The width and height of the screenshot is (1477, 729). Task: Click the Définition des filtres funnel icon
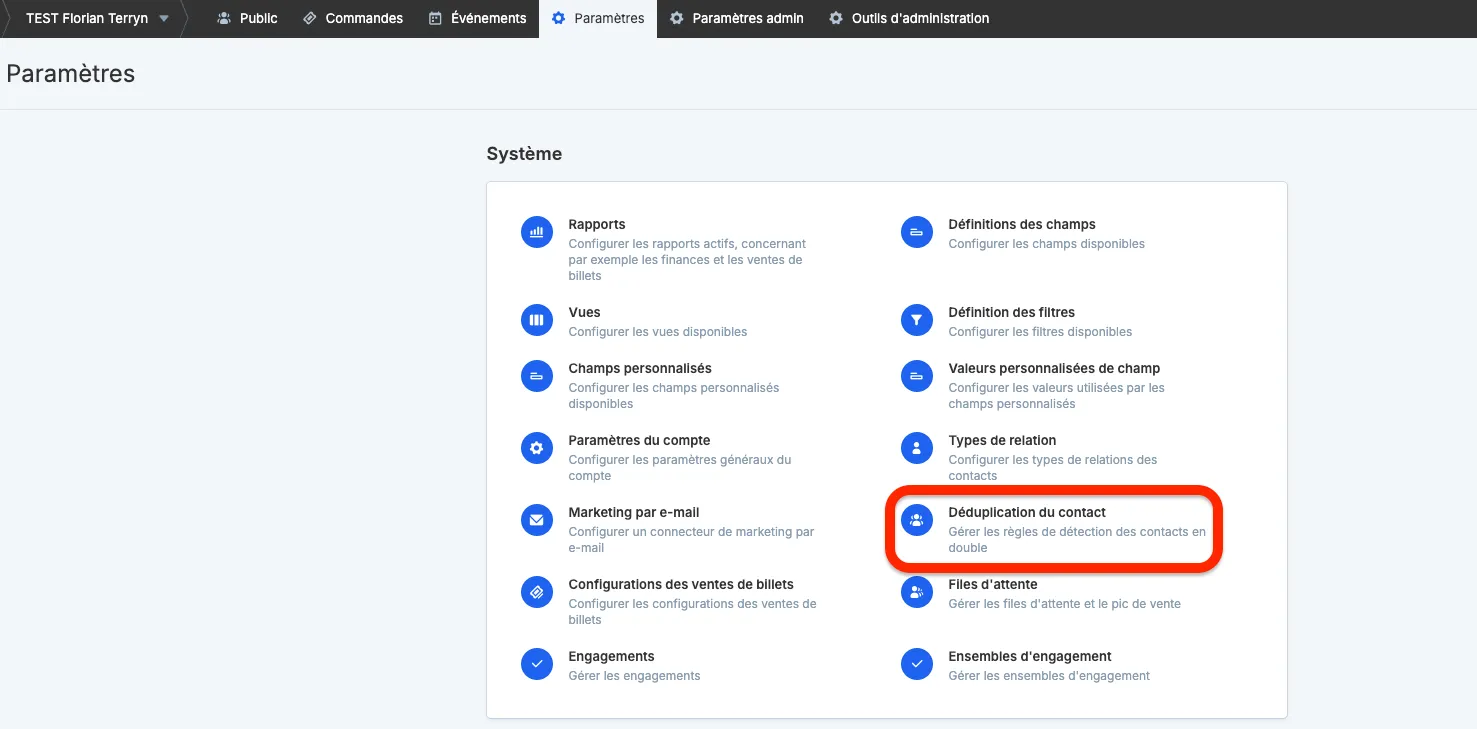[x=917, y=320]
